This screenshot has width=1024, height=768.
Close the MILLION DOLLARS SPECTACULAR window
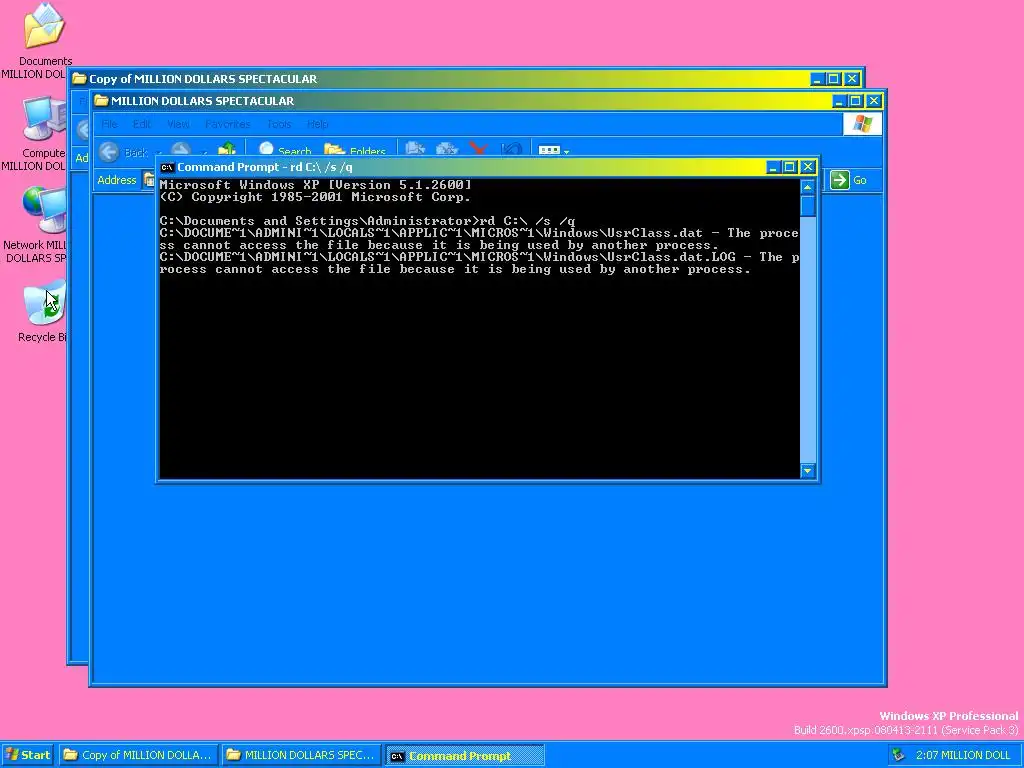874,101
